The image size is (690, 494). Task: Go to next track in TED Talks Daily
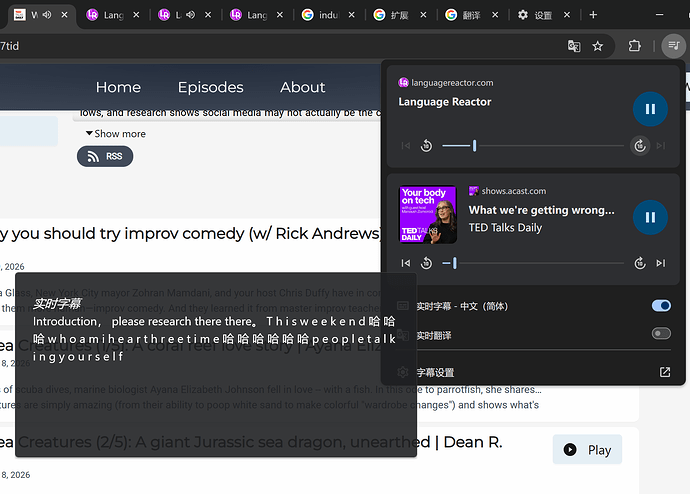tap(661, 263)
